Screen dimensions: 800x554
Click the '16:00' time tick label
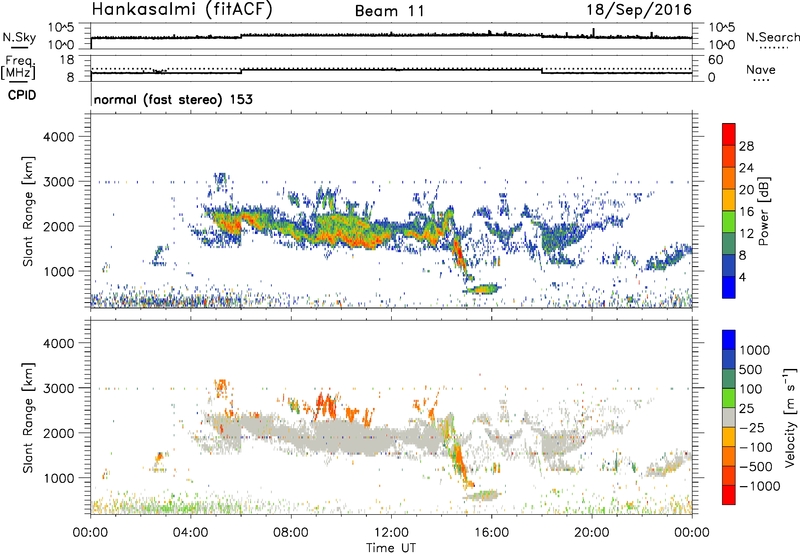pos(491,533)
